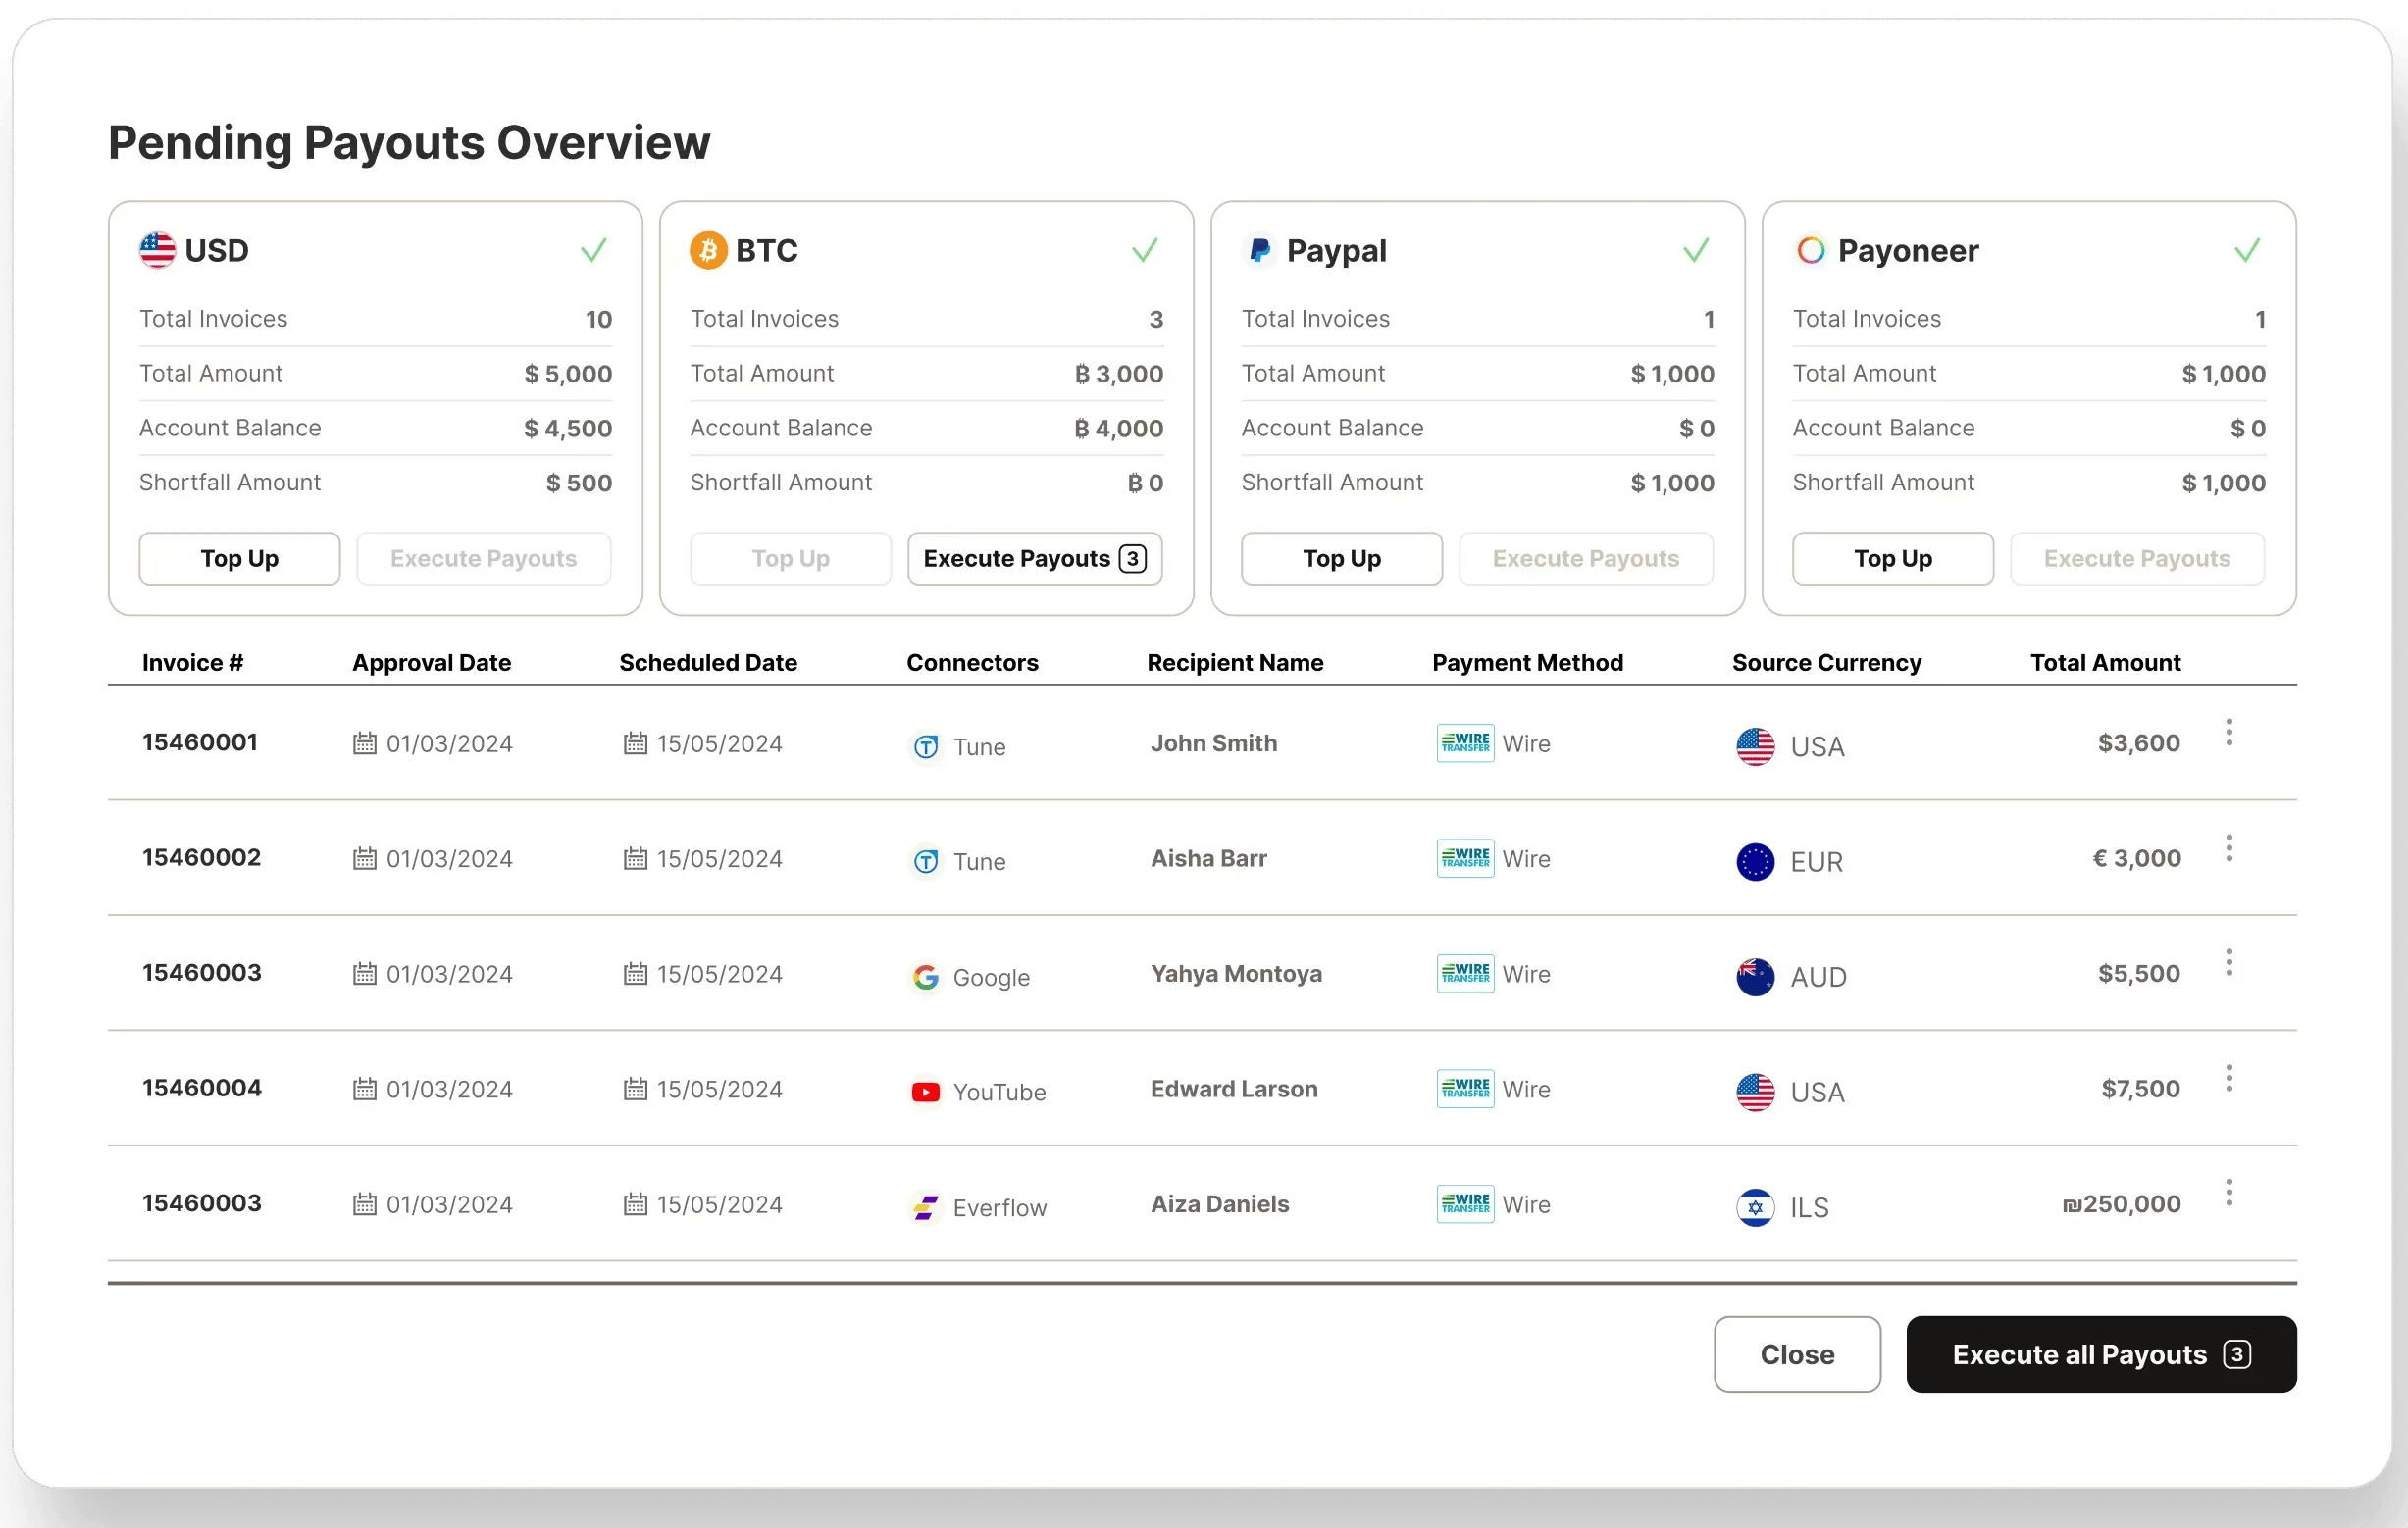Click the USA flag icon on the USD card
This screenshot has height=1528, width=2408.
(x=157, y=250)
